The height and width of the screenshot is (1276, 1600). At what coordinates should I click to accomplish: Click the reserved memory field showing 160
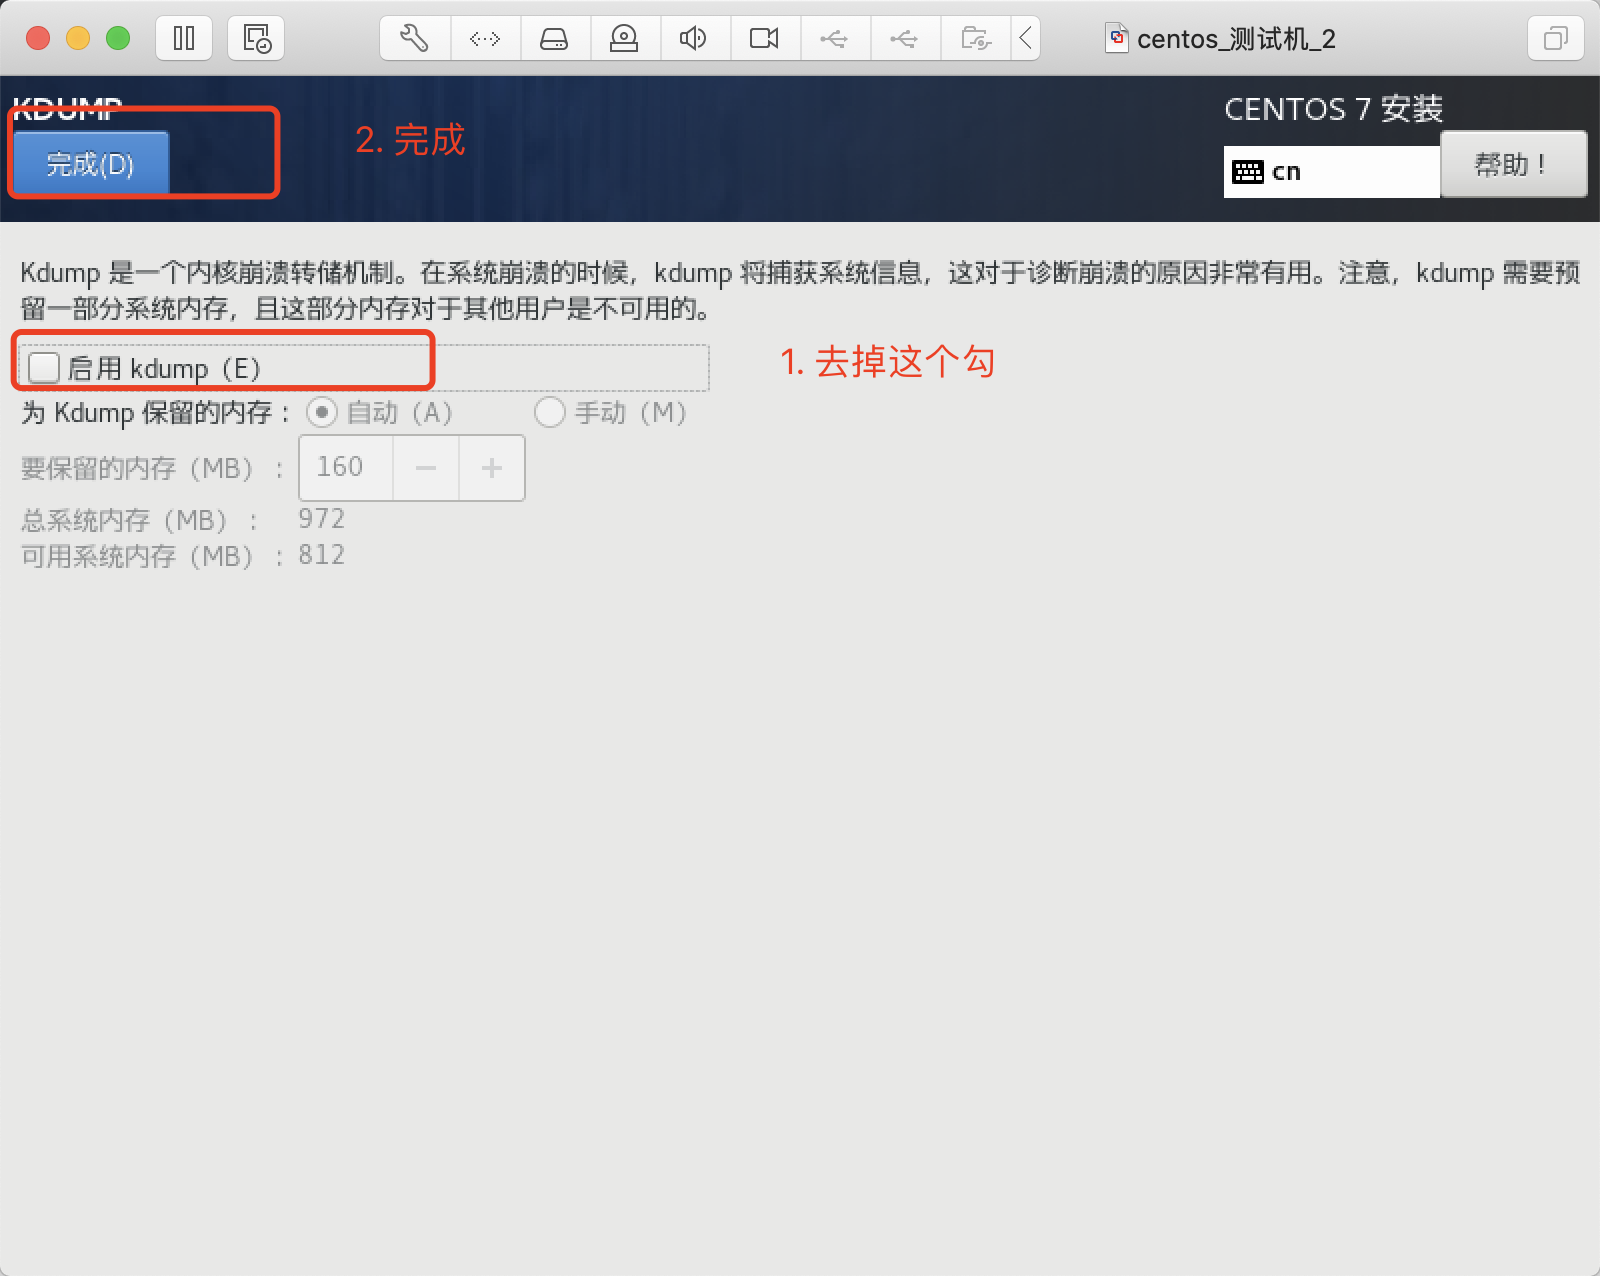(x=346, y=467)
